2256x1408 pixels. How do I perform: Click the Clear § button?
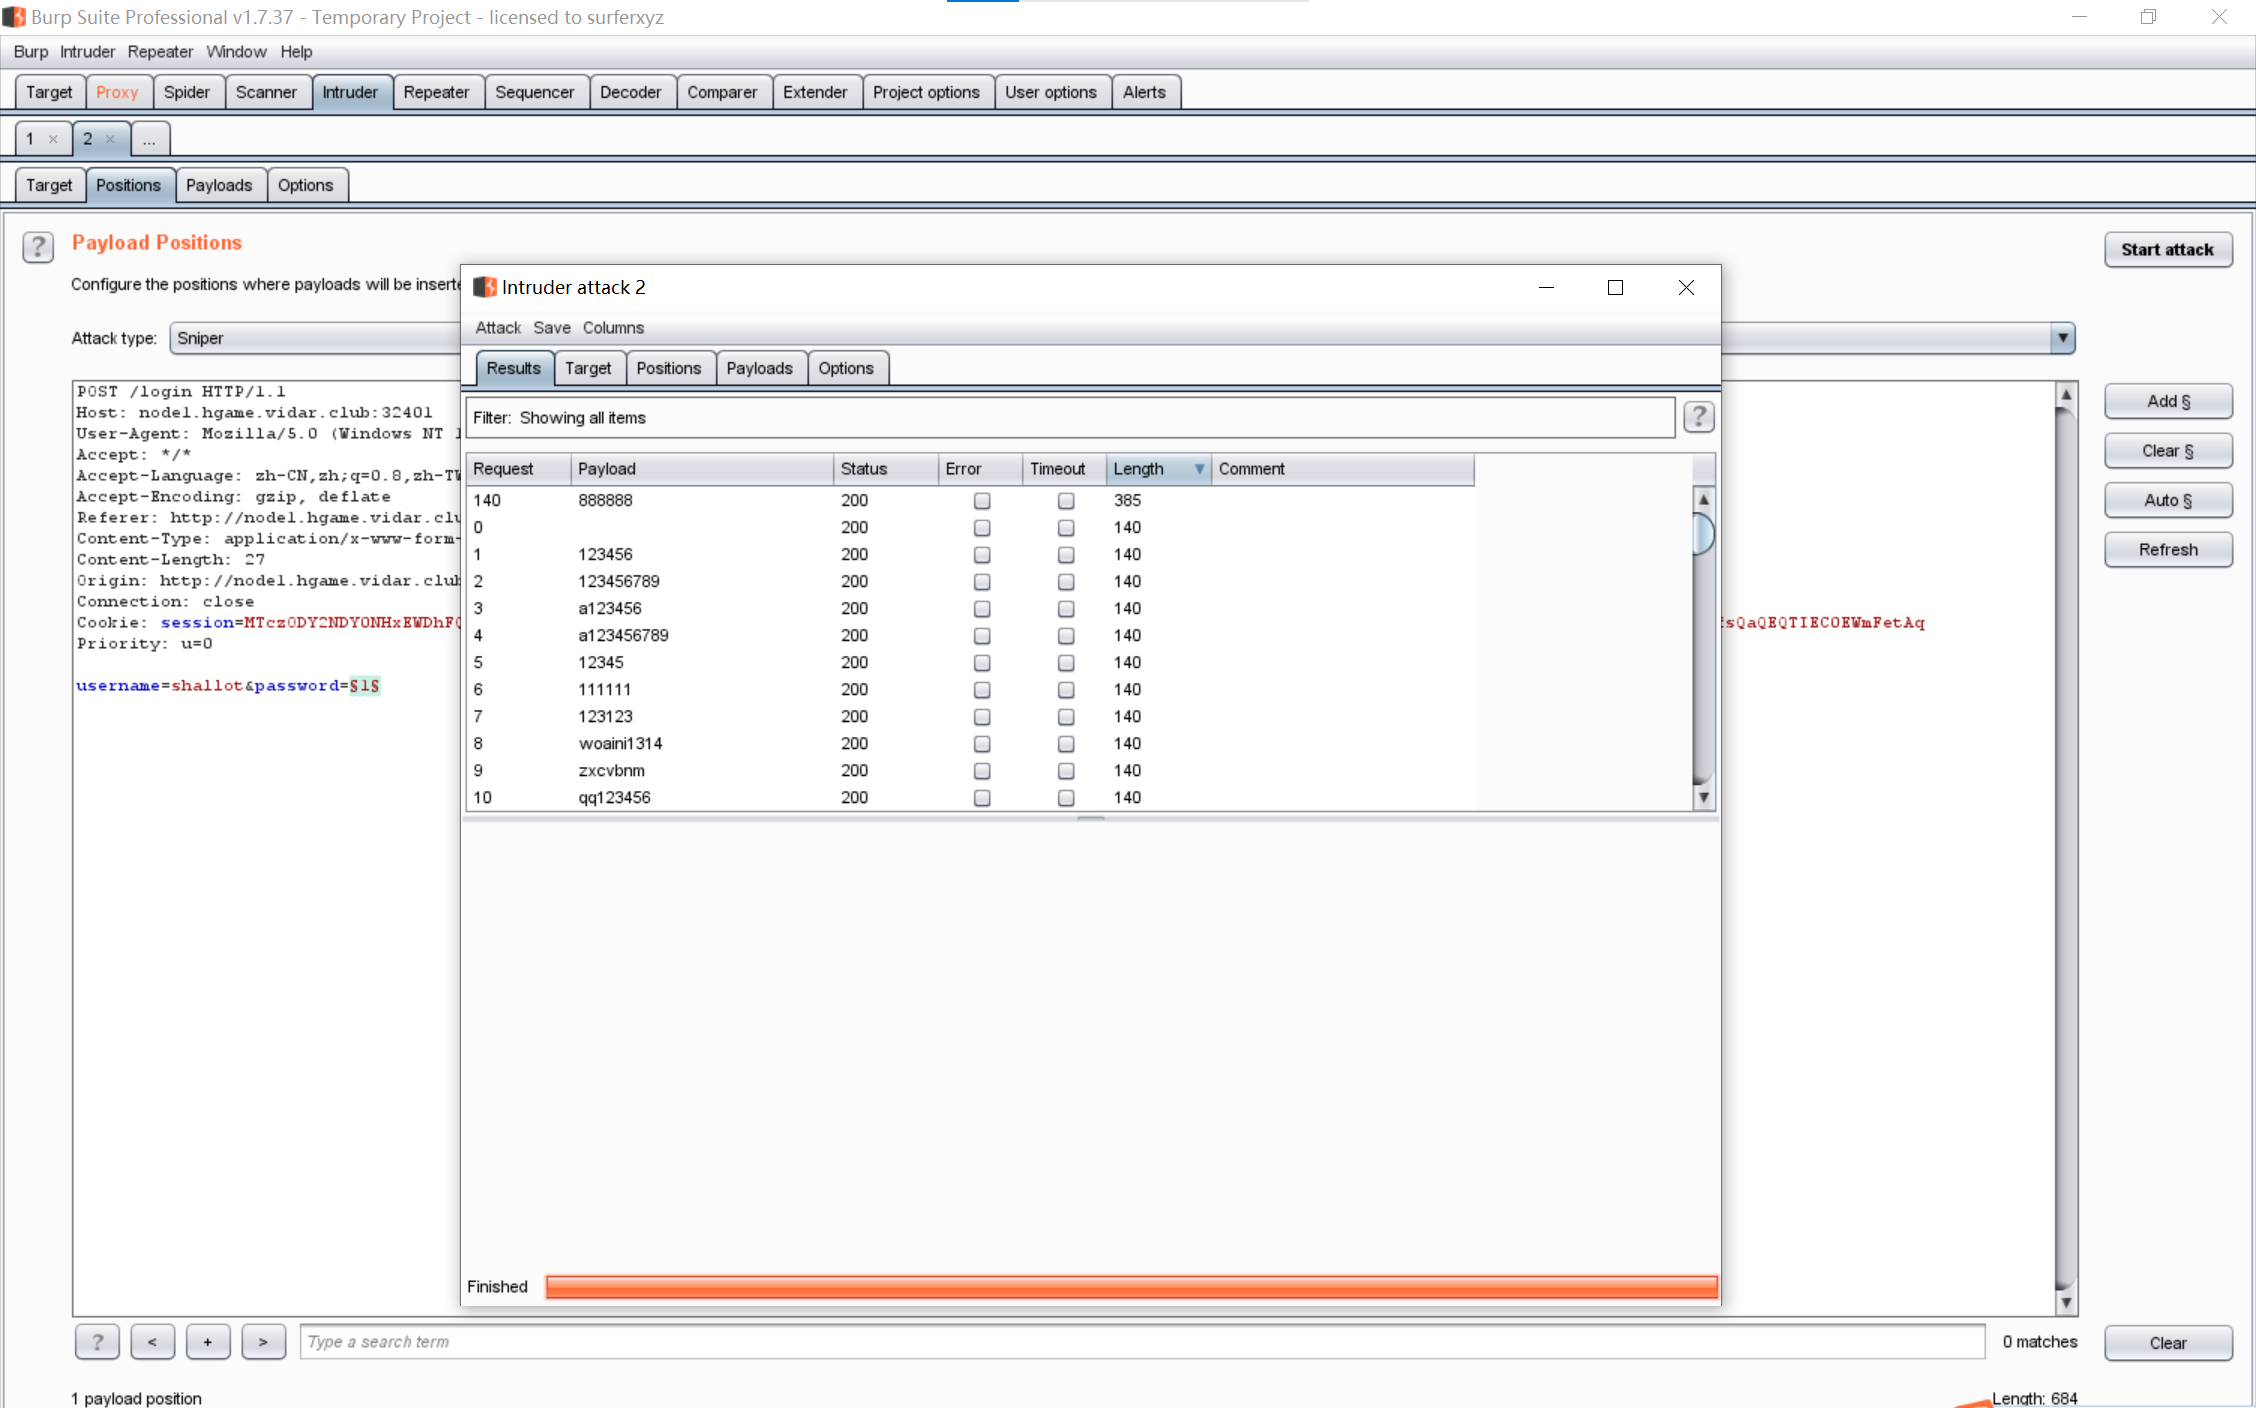[2168, 451]
